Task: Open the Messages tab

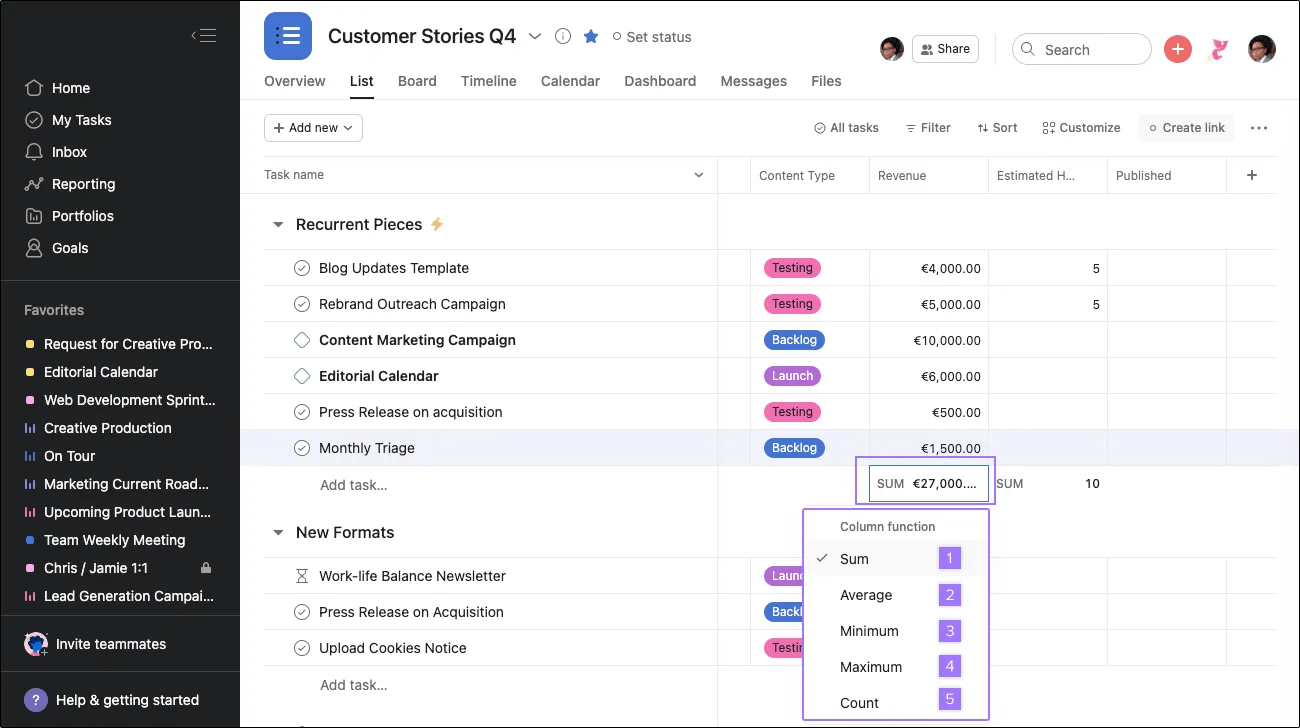Action: 753,81
